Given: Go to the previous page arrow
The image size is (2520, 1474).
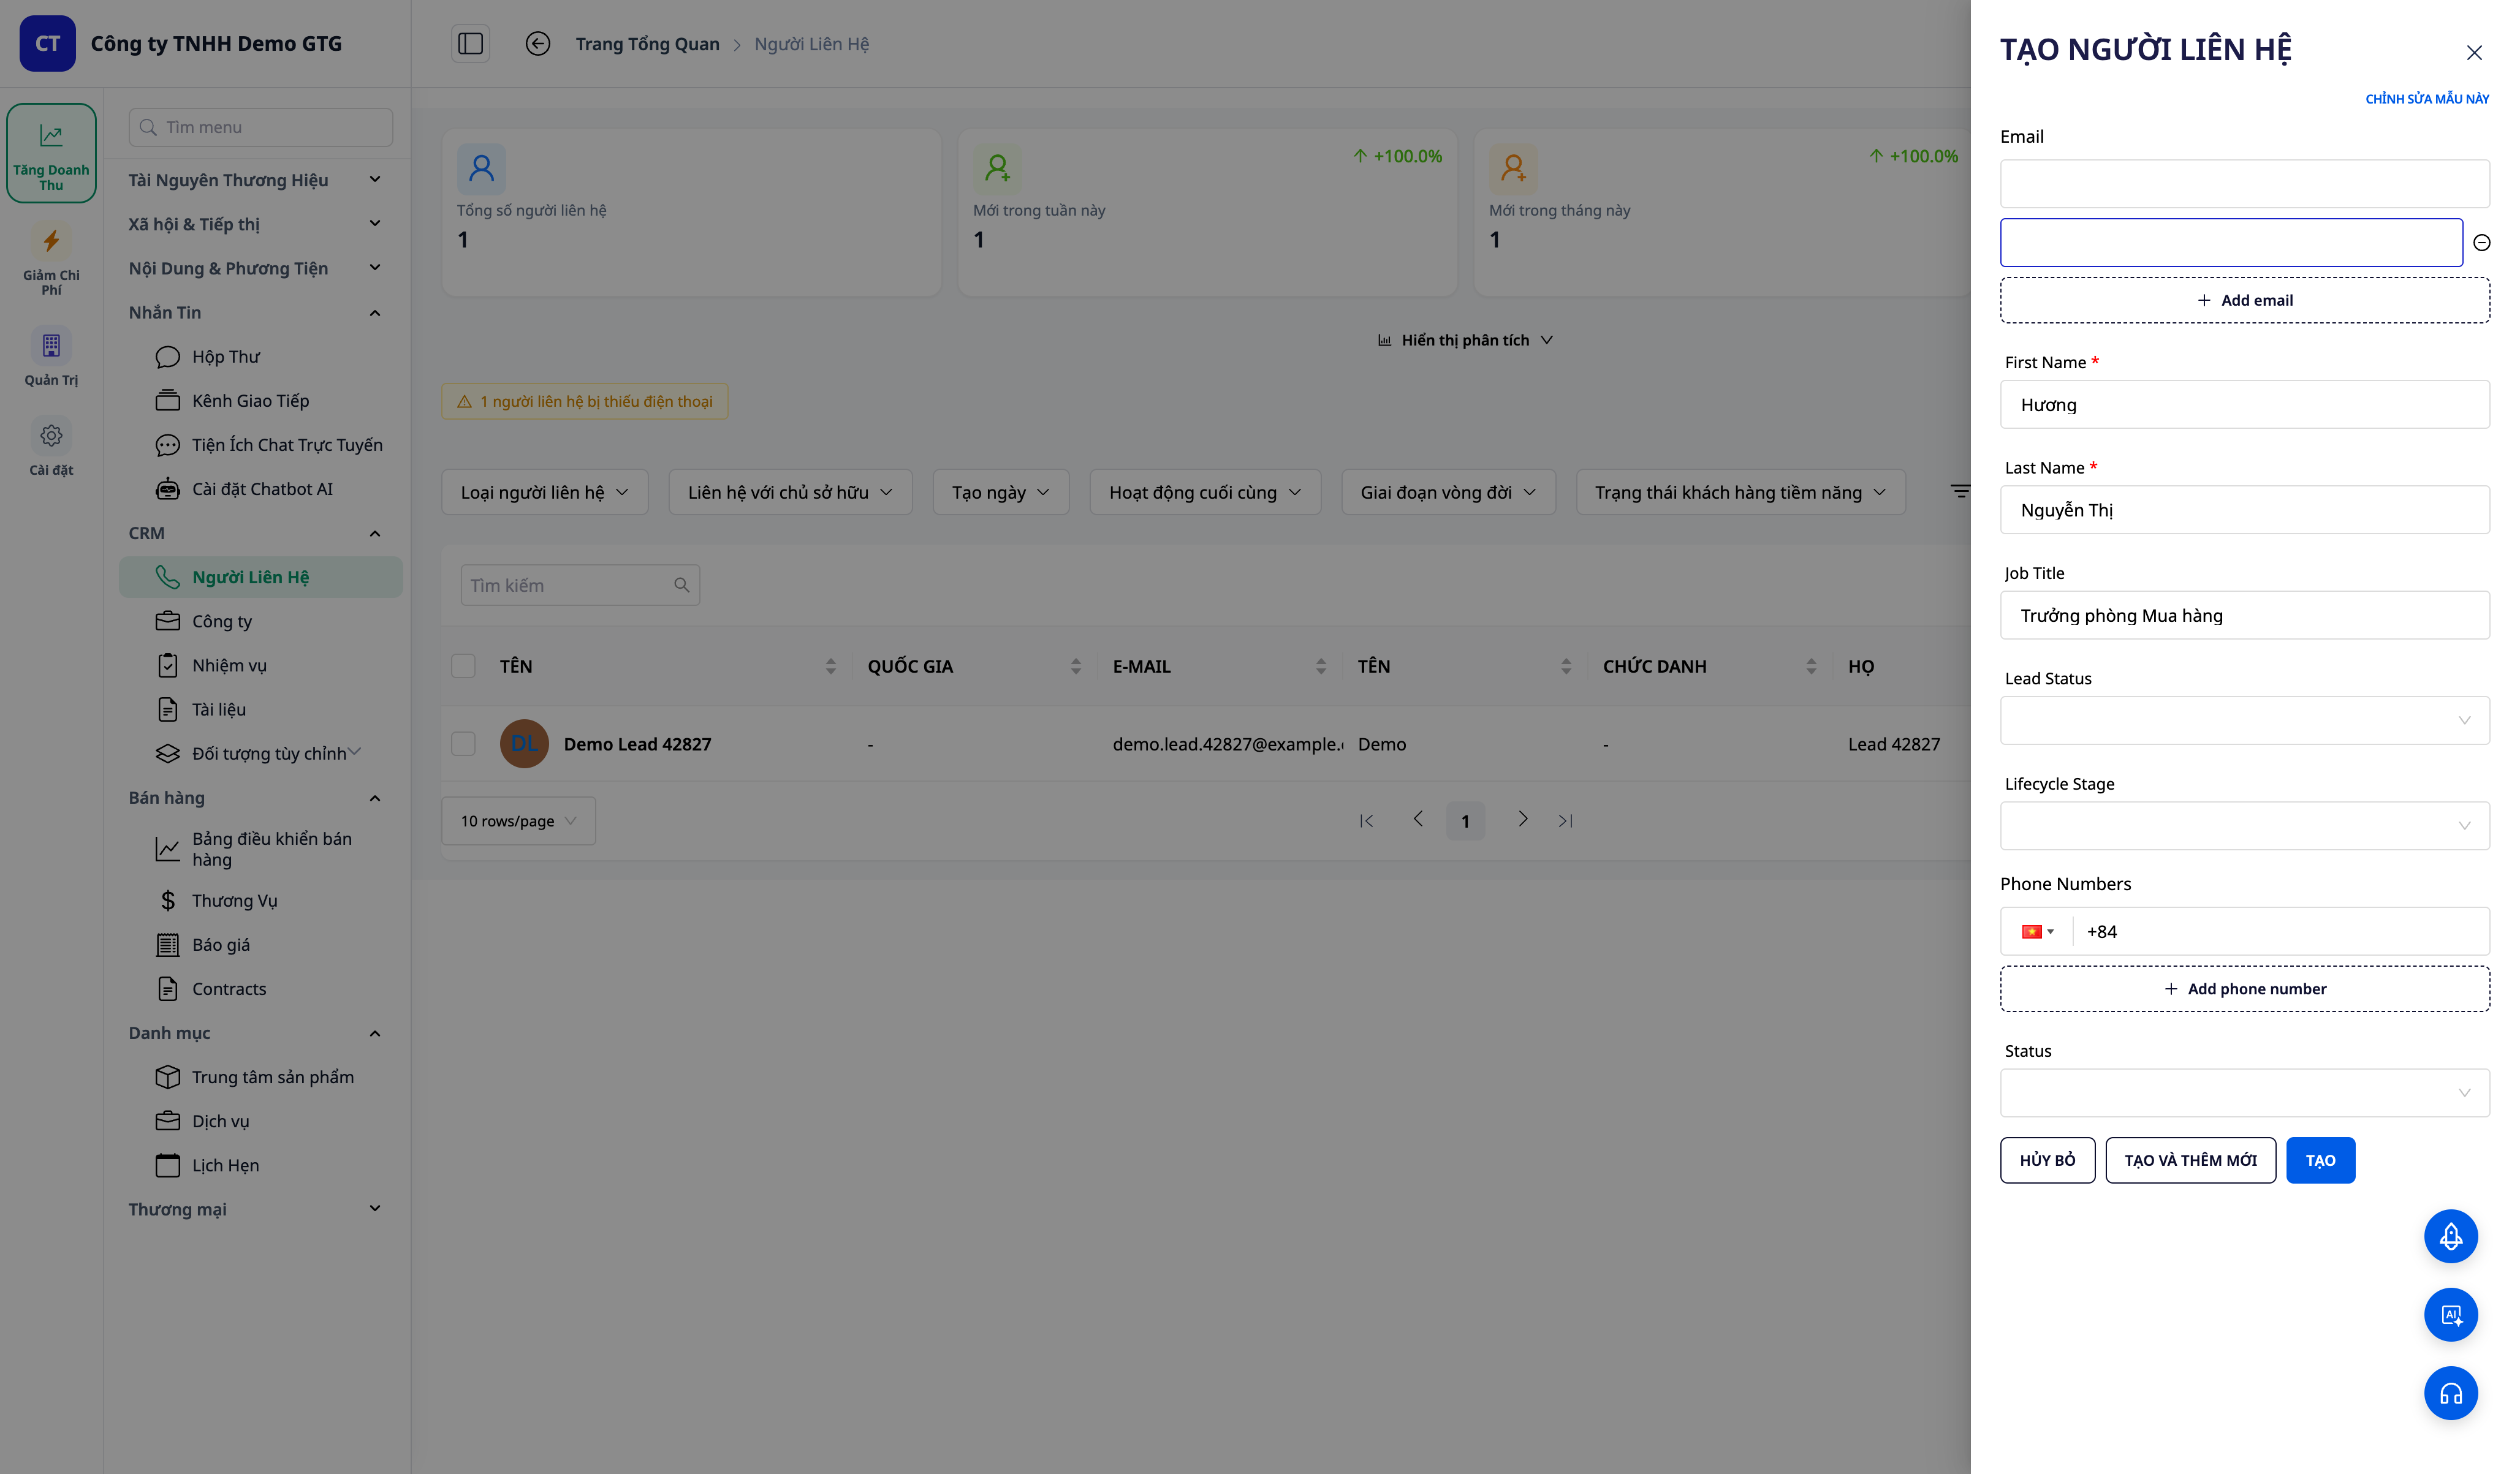Looking at the screenshot, I should 1417,819.
